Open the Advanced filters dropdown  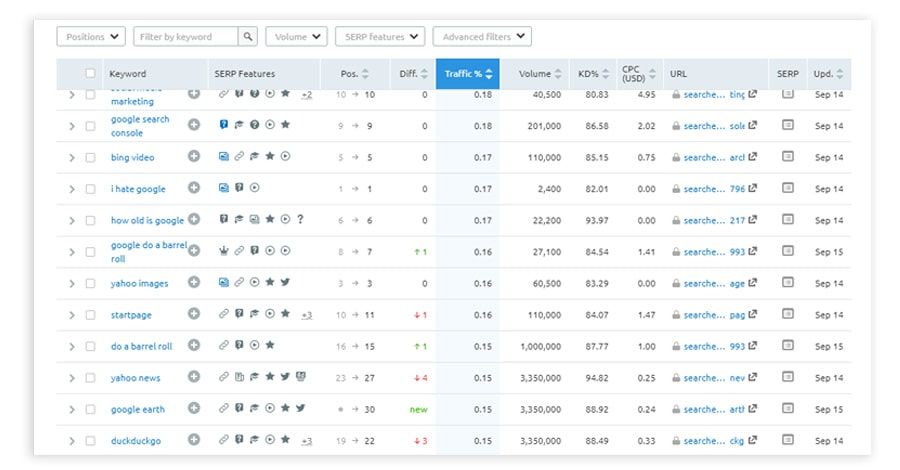[x=481, y=37]
